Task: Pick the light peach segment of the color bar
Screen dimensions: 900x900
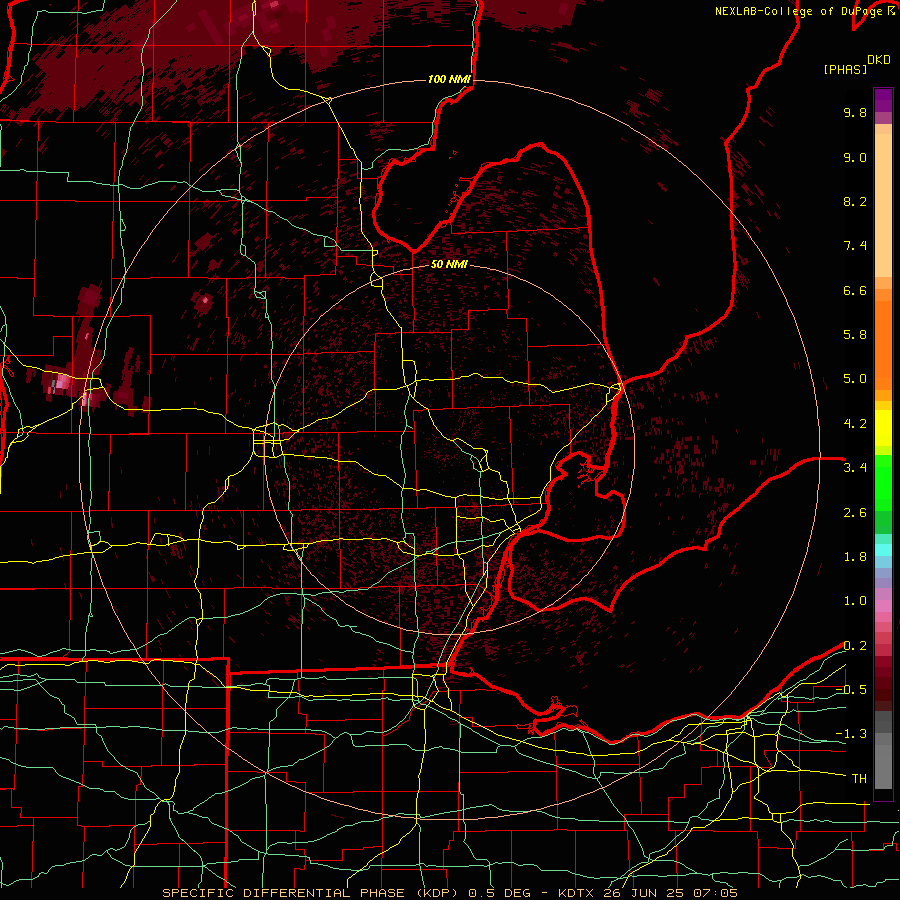Action: click(883, 207)
